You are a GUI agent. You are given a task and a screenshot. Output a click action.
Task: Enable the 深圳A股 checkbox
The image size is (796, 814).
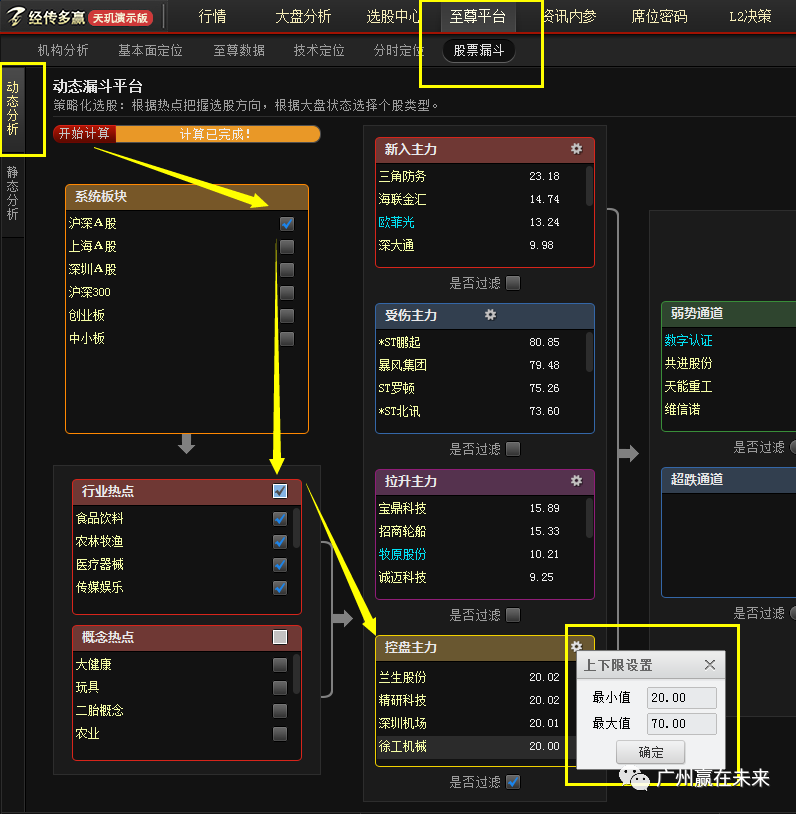pyautogui.click(x=287, y=269)
